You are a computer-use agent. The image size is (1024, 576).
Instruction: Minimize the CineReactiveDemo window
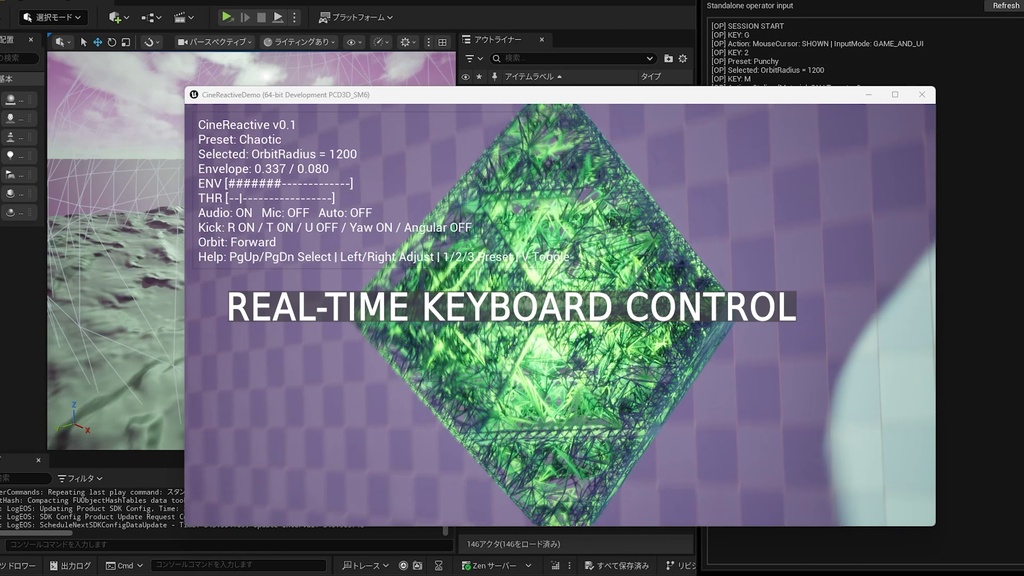tap(869, 95)
